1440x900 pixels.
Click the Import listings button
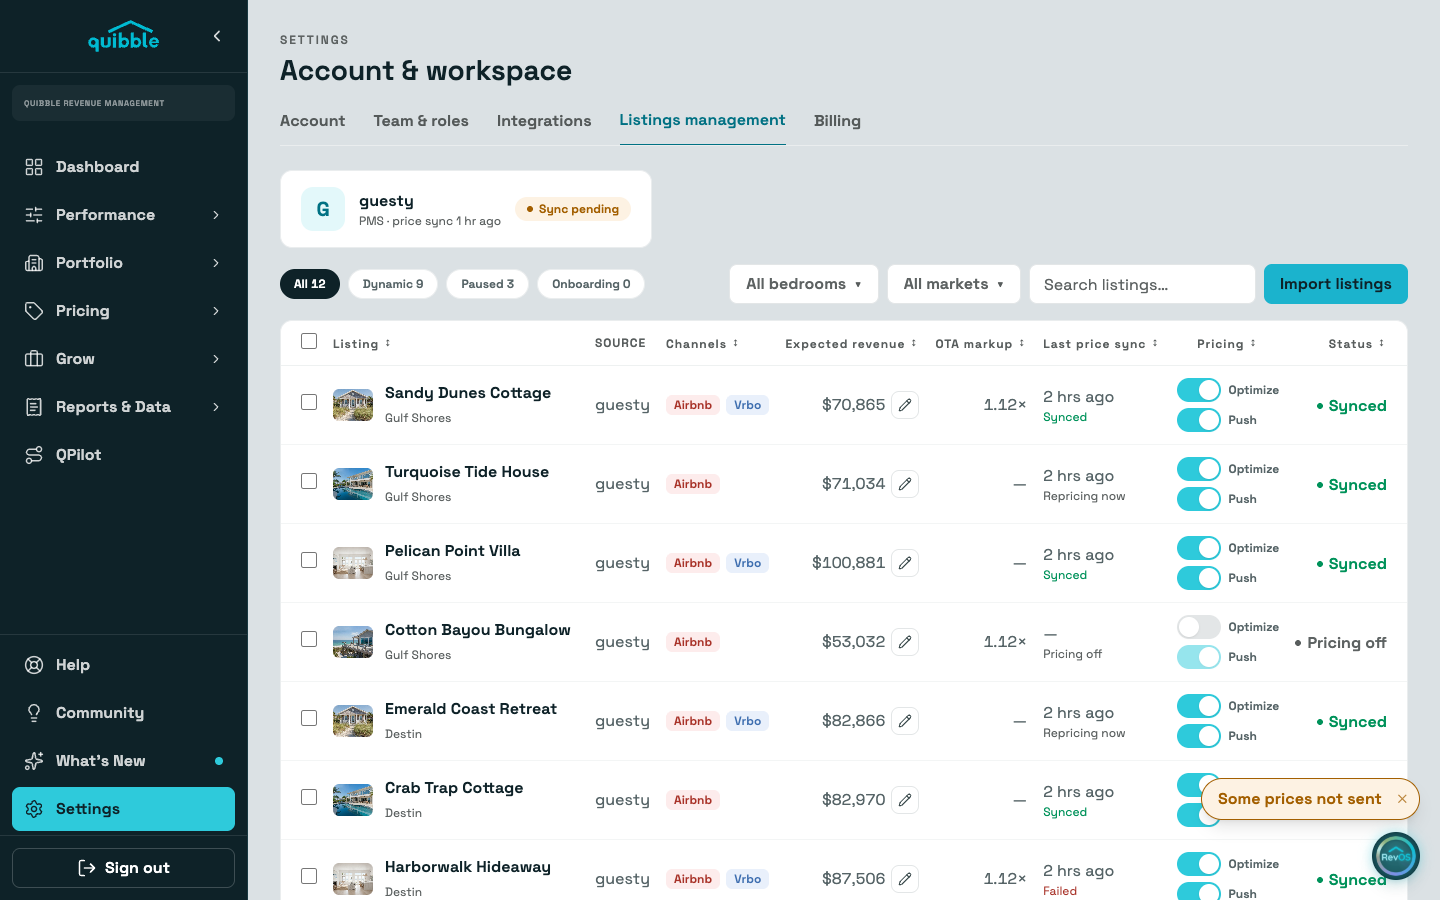[x=1336, y=284]
